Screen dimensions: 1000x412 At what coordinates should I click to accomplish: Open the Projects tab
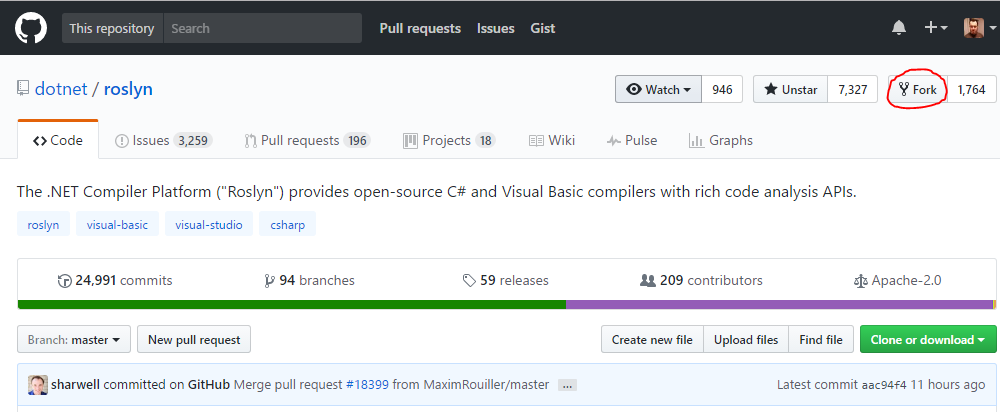(449, 140)
